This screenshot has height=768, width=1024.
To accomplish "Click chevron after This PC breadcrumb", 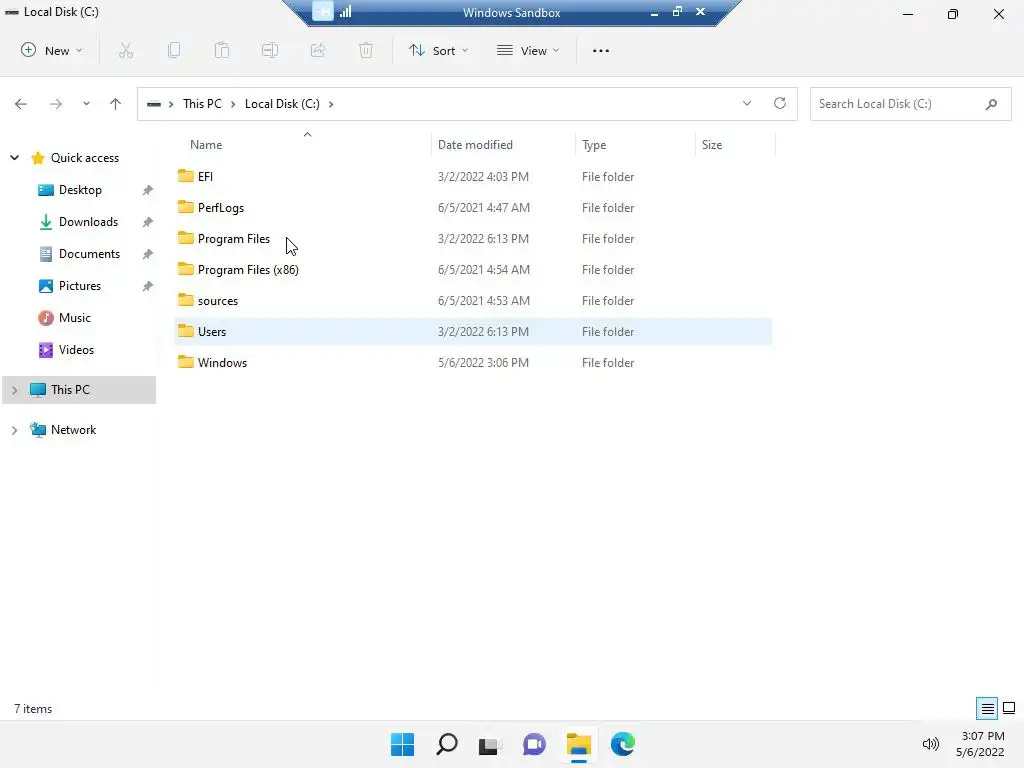I will pos(232,104).
